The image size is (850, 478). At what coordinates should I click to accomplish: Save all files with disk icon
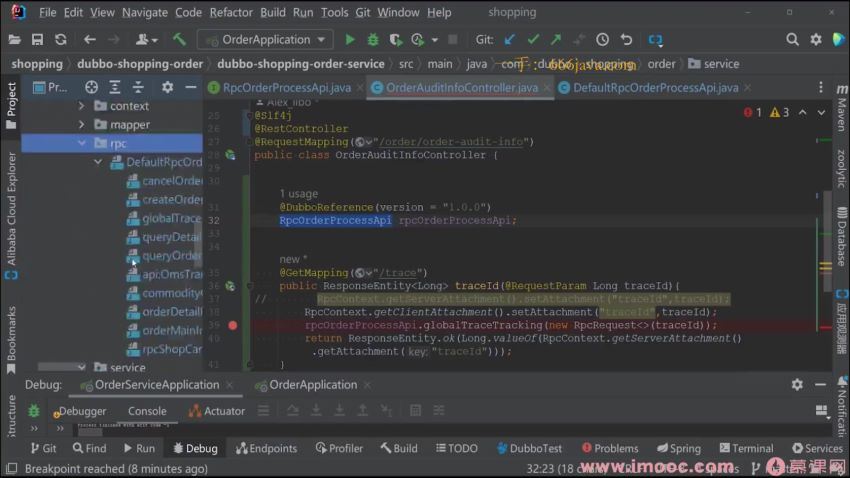[37, 40]
